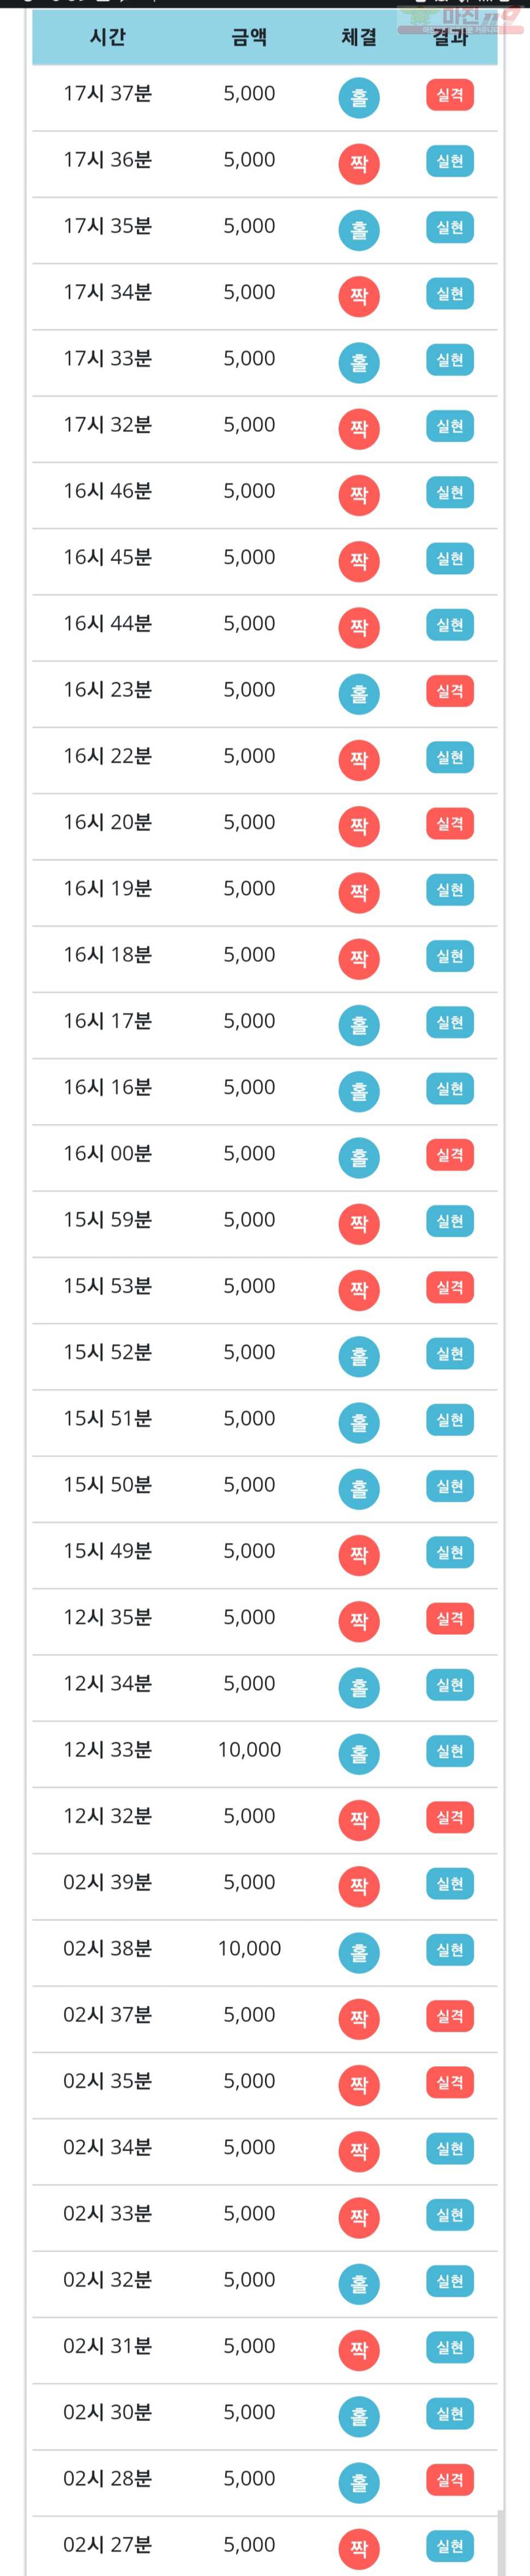
Task: Click the 짝 icon at 02시 37분
Action: (x=359, y=2019)
